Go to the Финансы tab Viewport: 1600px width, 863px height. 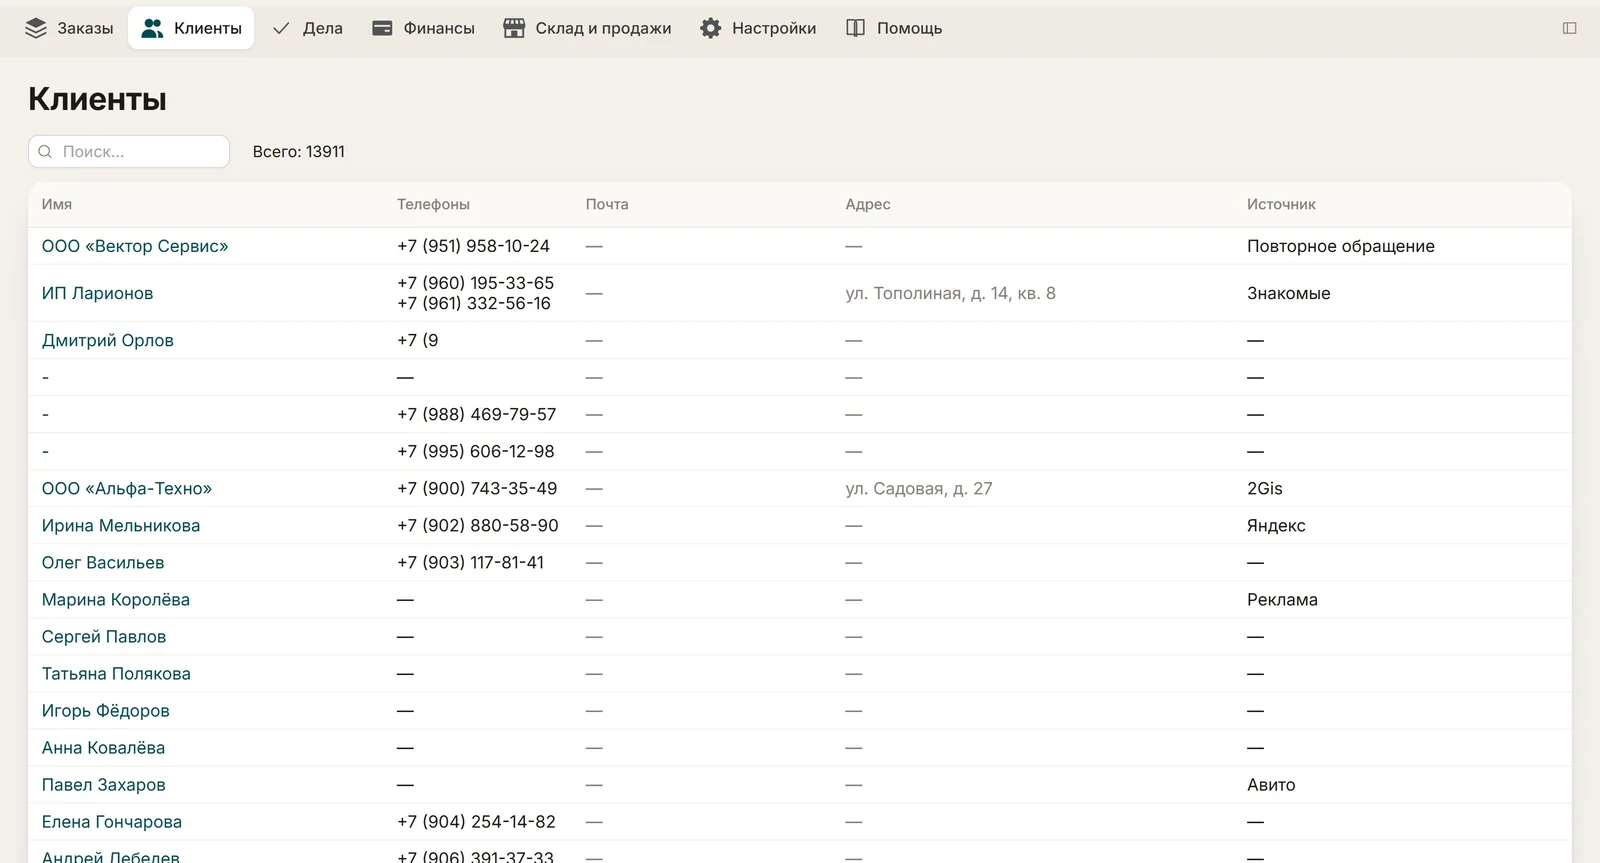point(423,28)
